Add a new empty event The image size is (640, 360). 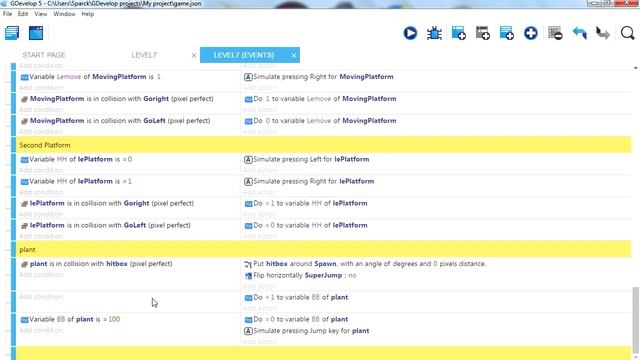tap(458, 33)
